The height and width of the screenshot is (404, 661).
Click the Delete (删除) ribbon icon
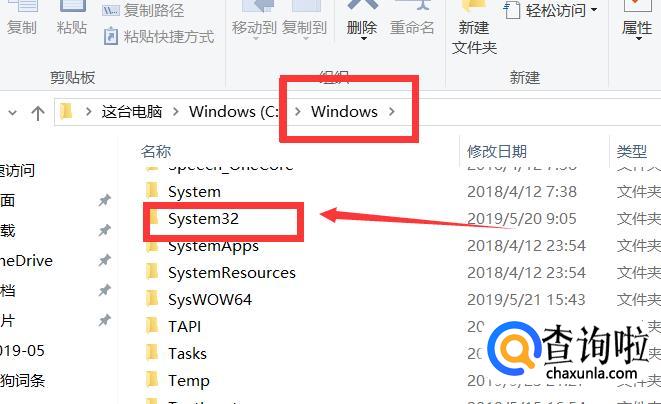[x=362, y=5]
